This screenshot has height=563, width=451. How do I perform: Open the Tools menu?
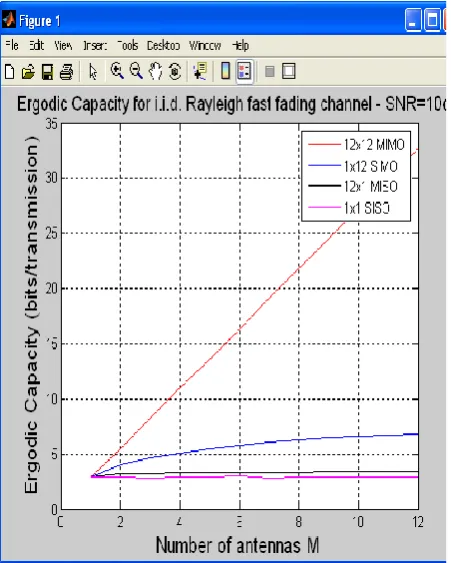[x=128, y=45]
